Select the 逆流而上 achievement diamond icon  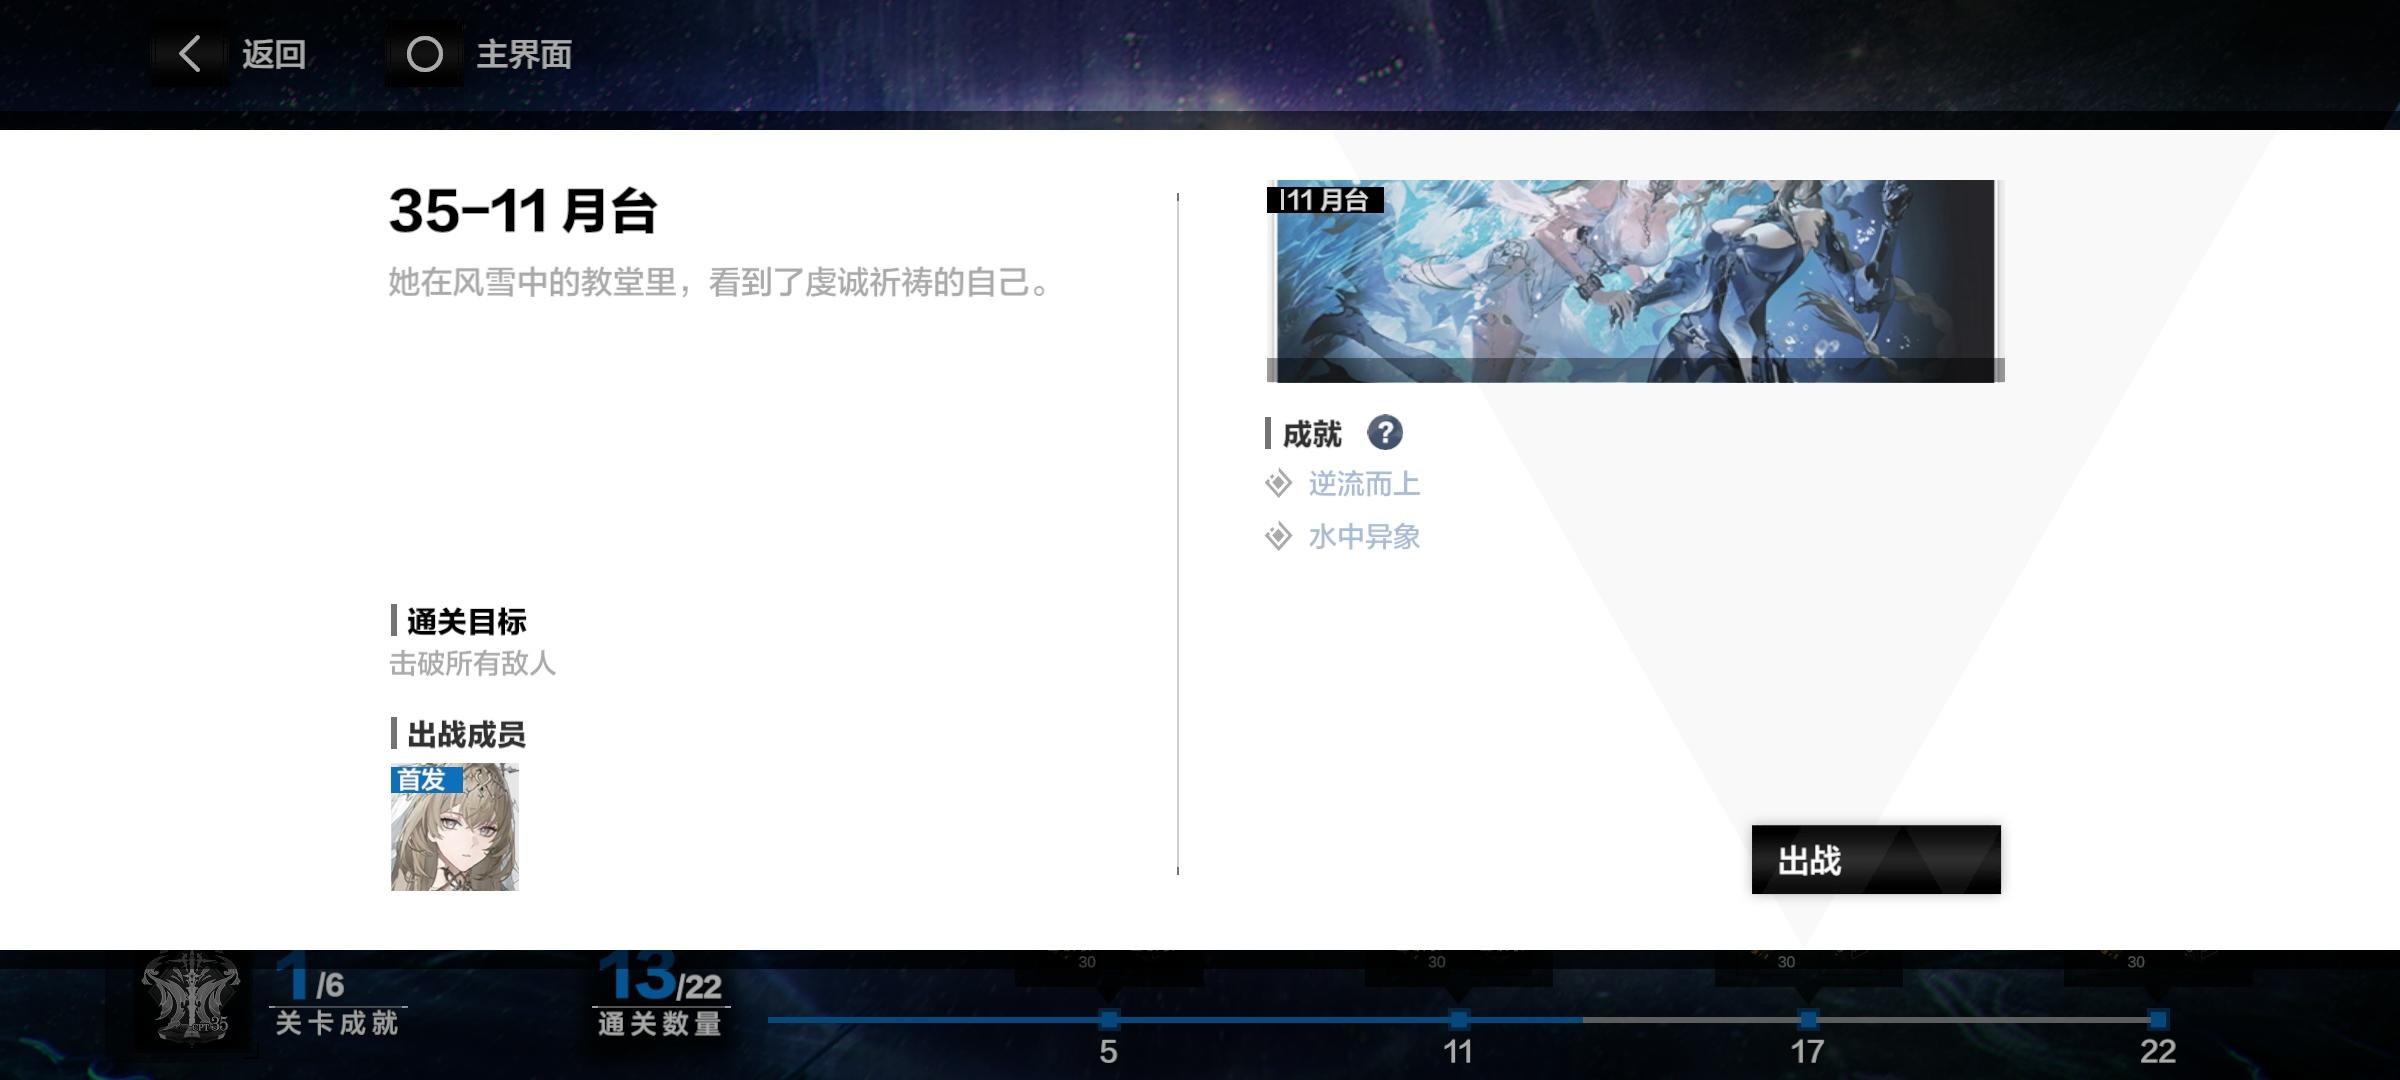tap(1278, 485)
